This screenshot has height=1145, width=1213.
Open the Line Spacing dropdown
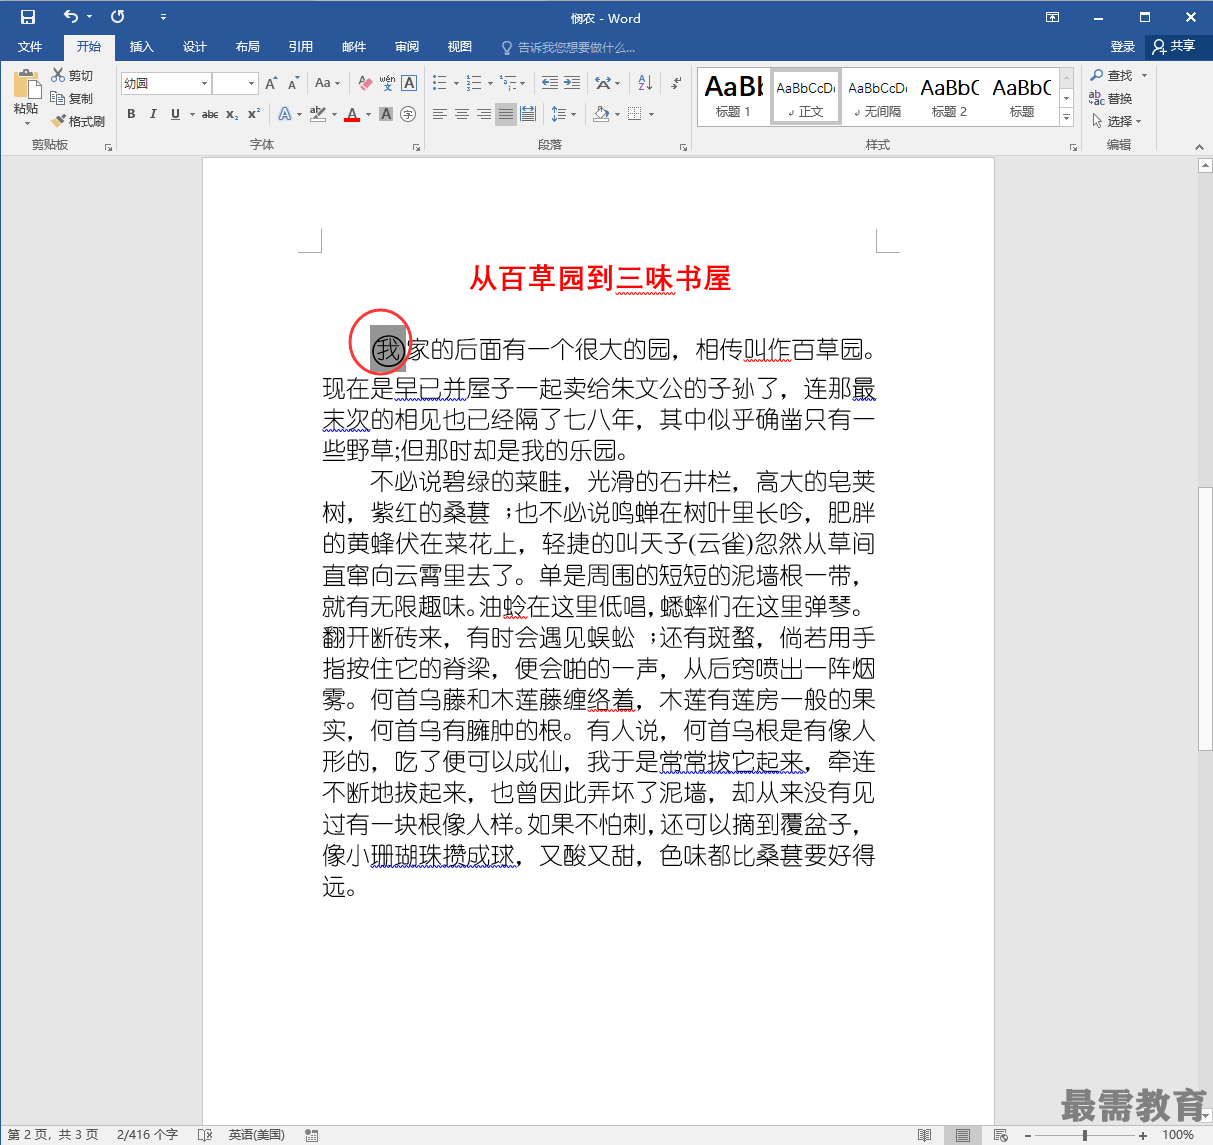click(x=563, y=114)
